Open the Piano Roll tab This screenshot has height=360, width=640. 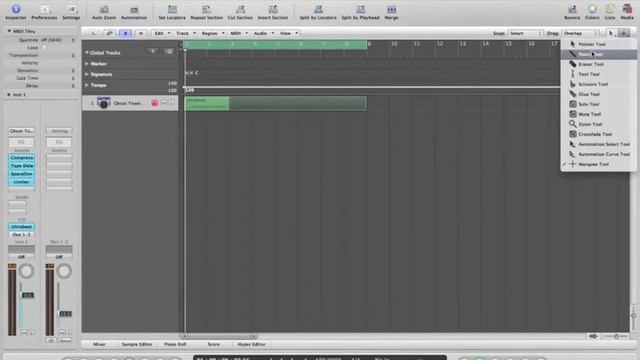175,344
